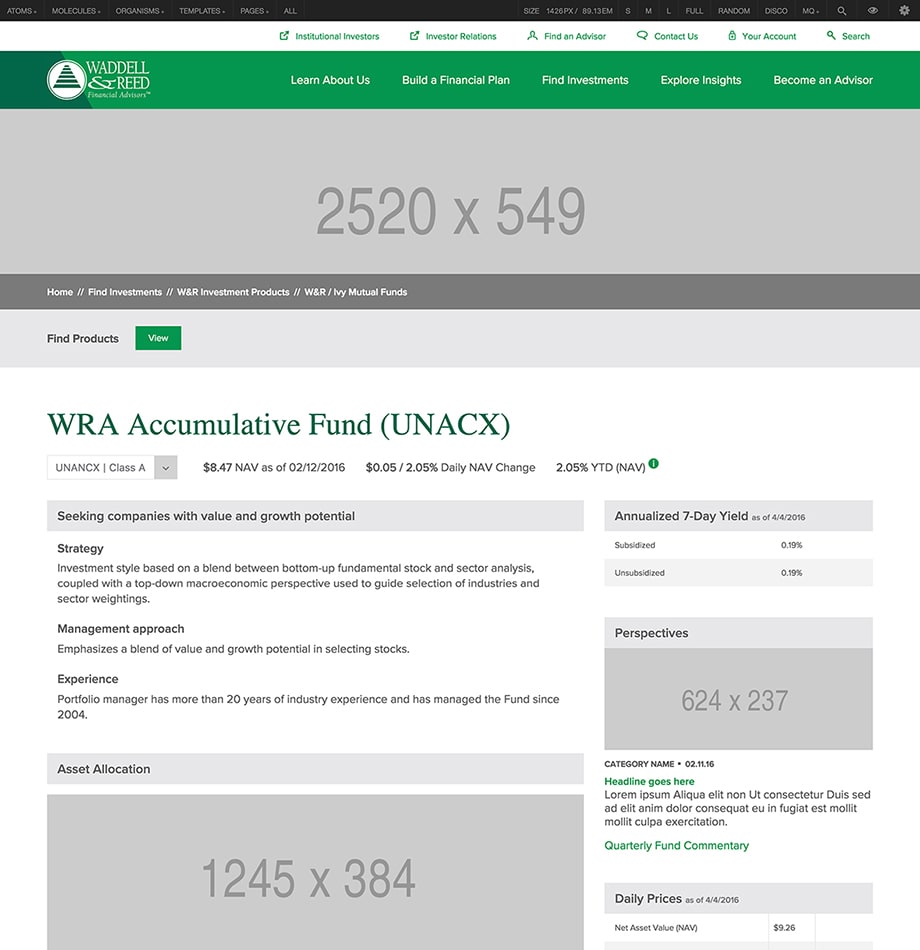
Task: Click the Daily NAV Change value
Action: point(450,468)
